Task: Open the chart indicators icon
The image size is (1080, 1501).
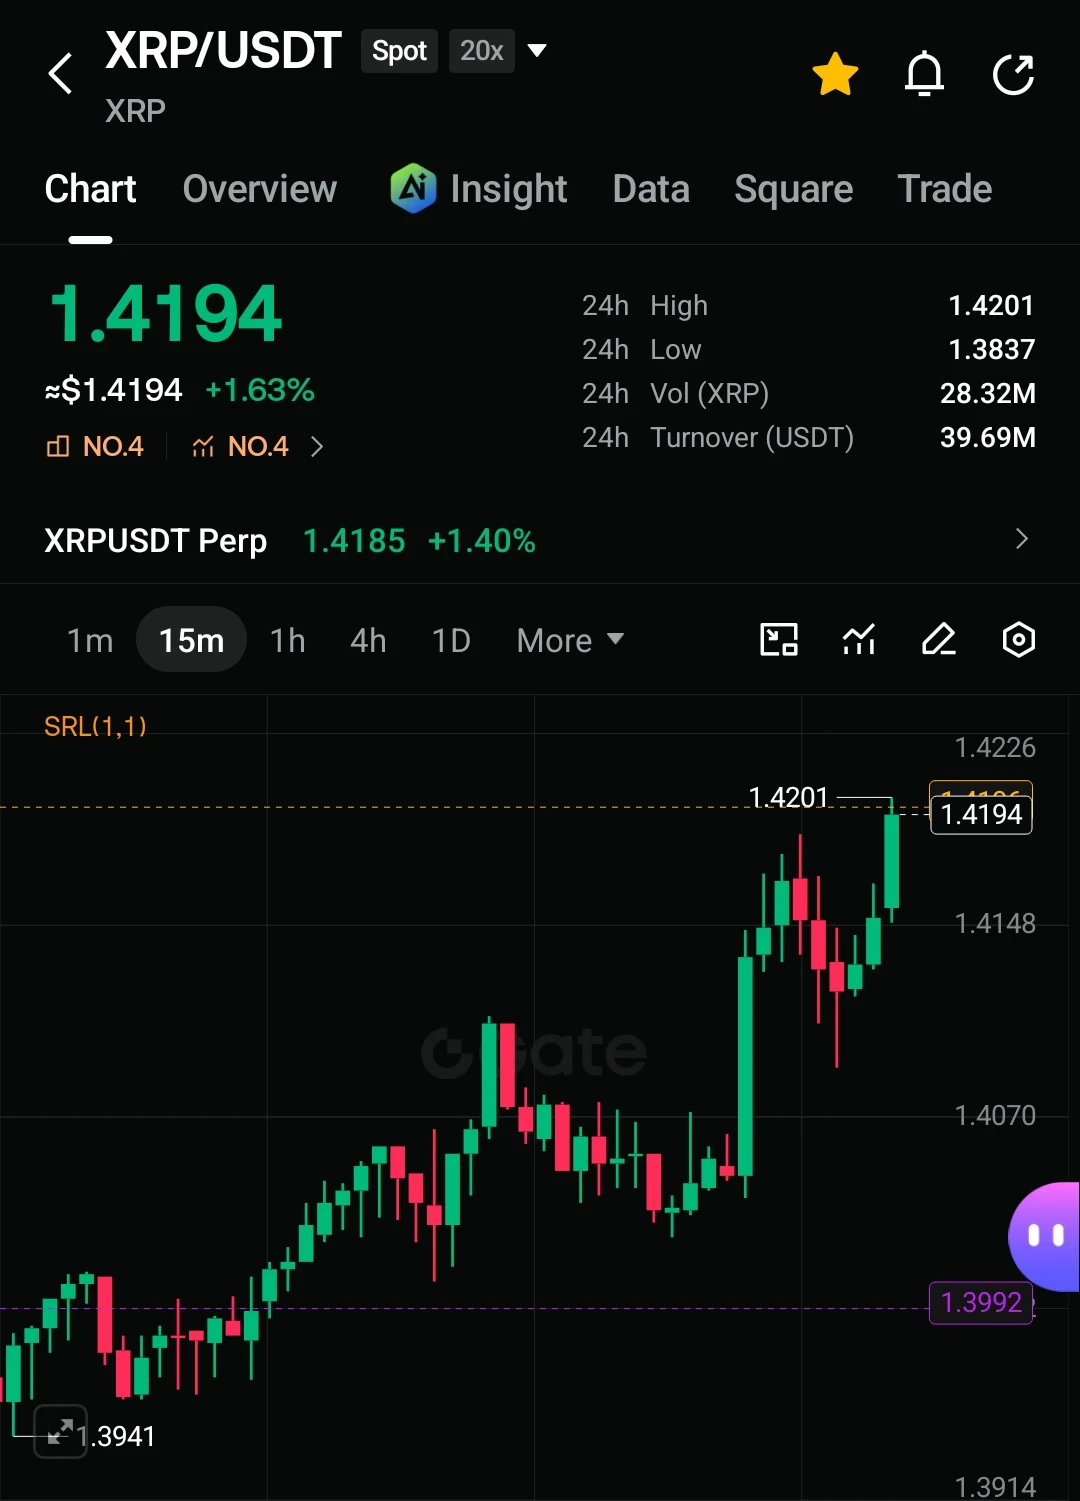Action: 859,639
